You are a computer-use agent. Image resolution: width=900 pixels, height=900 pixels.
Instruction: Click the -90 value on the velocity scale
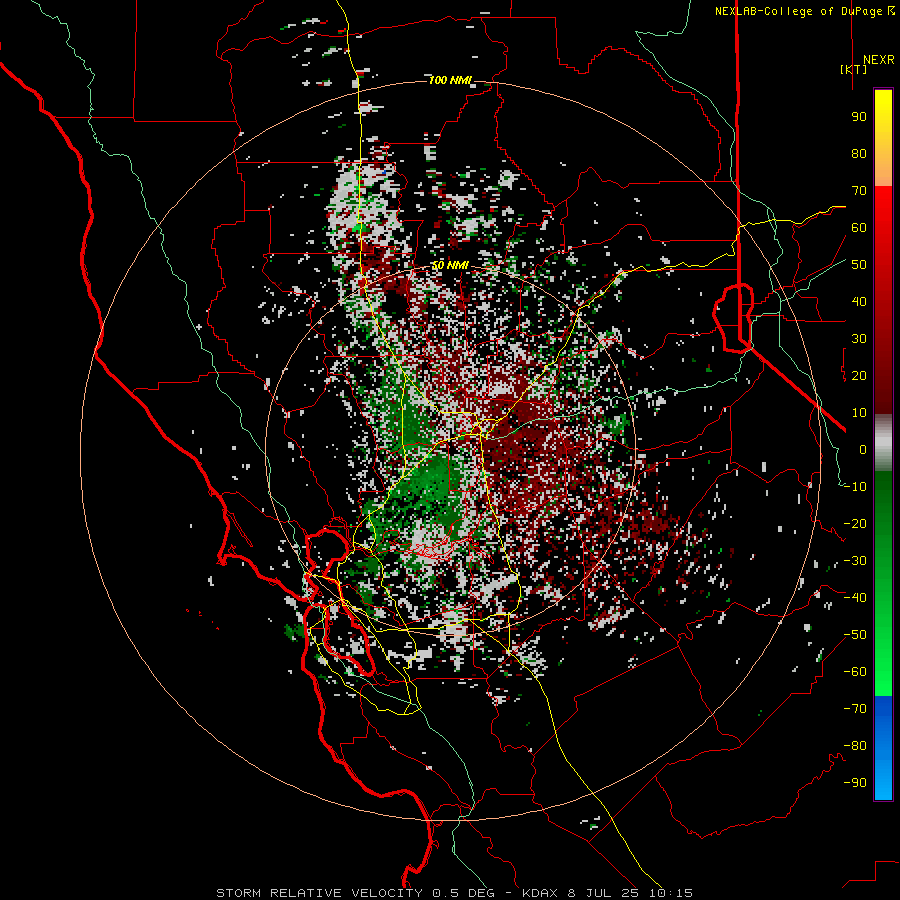[855, 783]
